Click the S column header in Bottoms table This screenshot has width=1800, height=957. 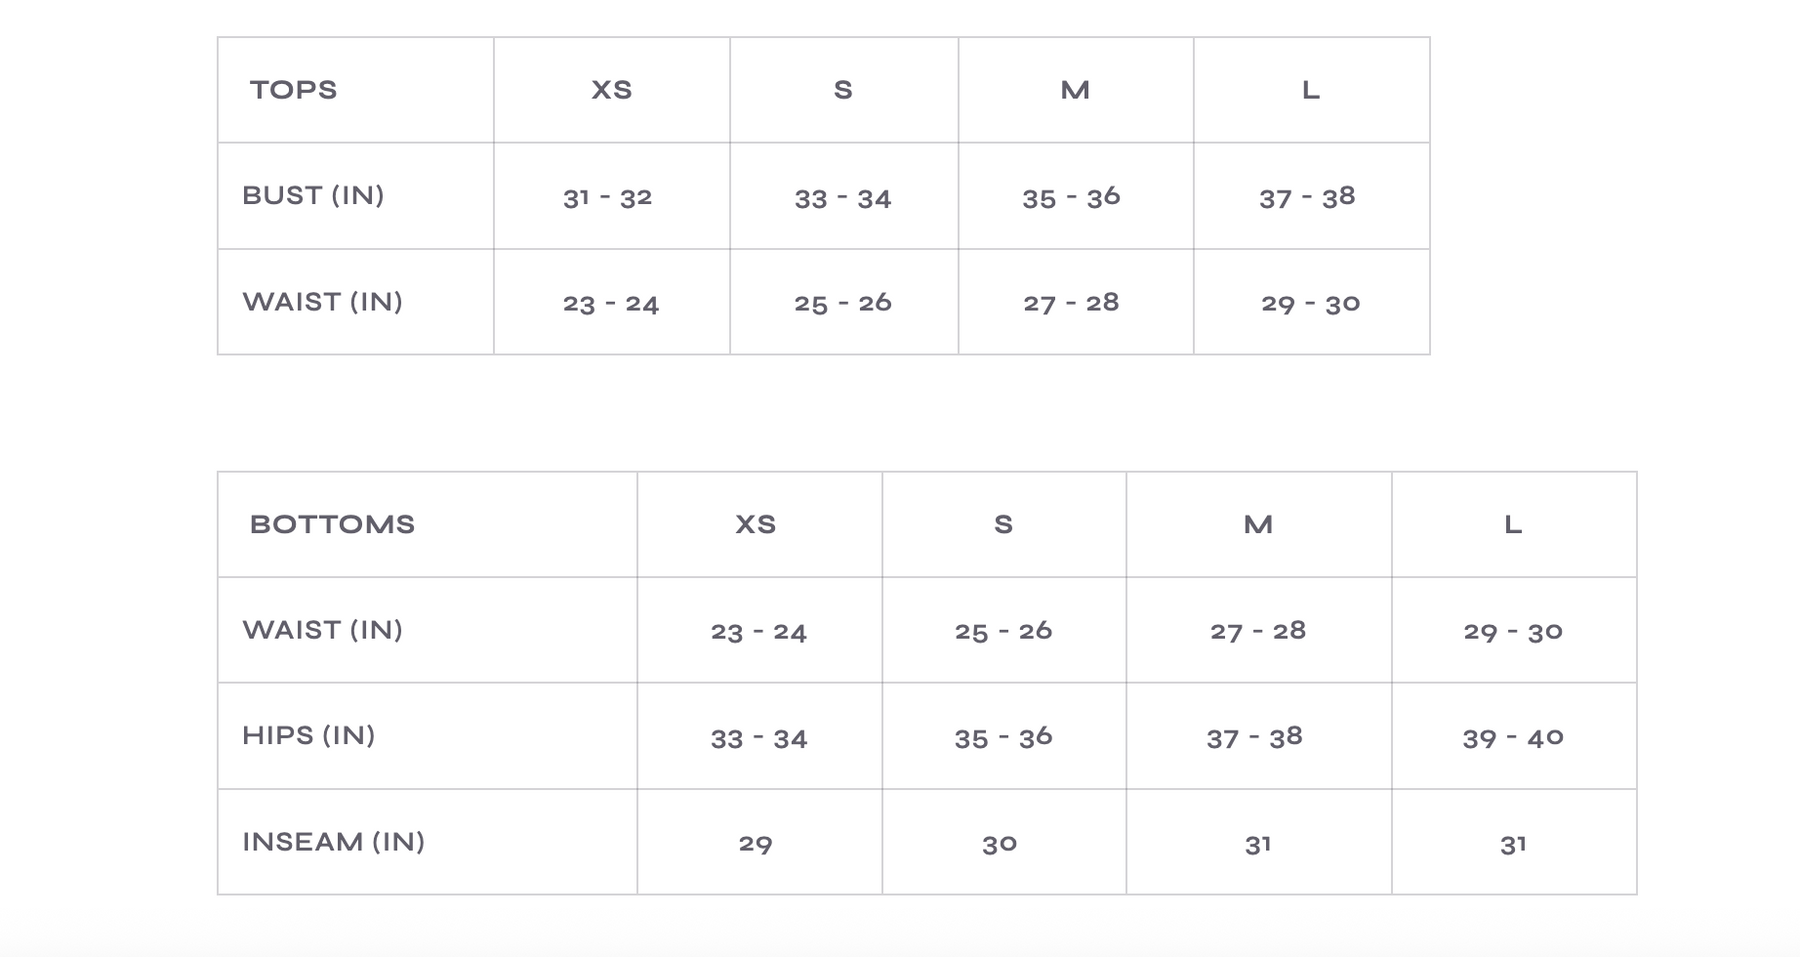[1003, 525]
